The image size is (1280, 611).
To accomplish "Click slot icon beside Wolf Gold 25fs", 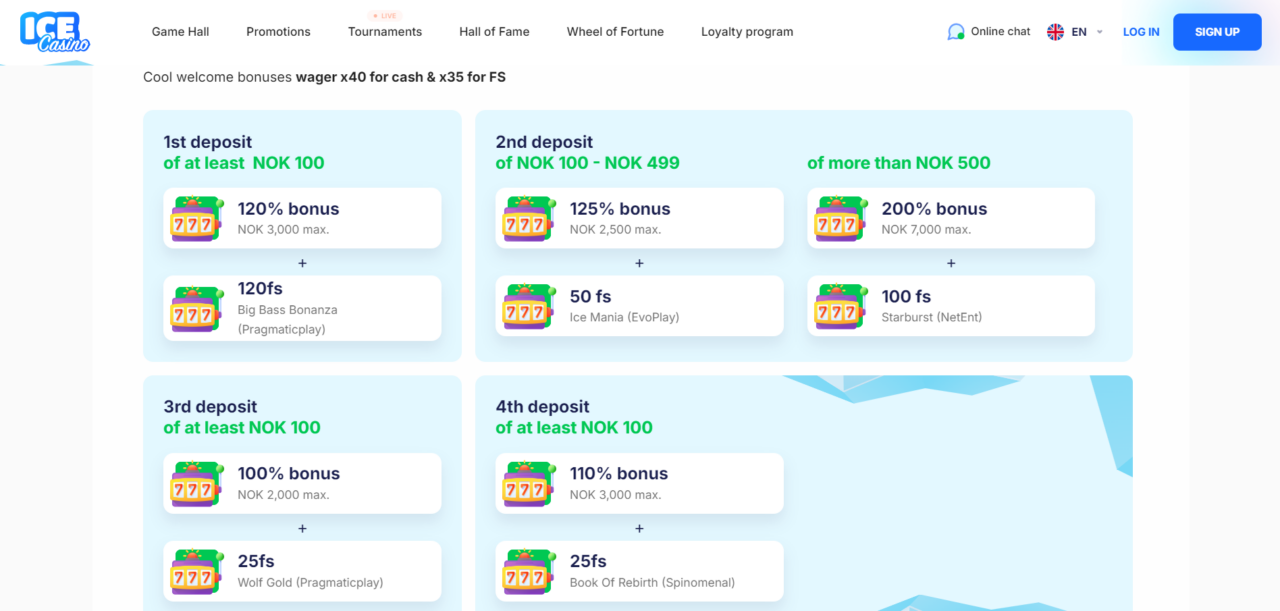I will 197,572.
